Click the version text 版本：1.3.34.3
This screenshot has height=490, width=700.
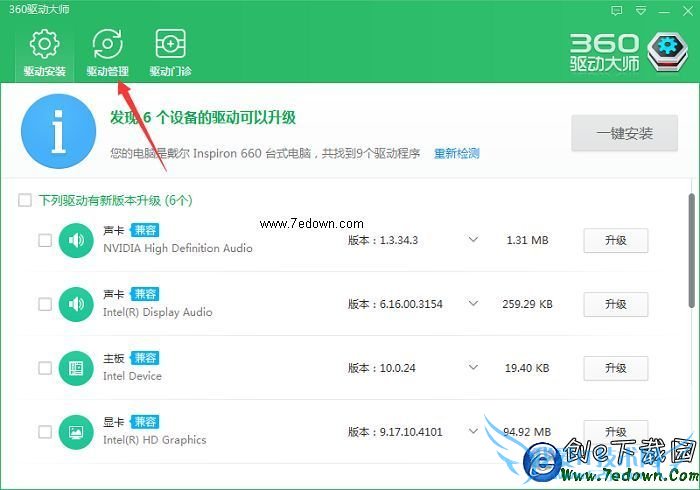click(x=383, y=240)
